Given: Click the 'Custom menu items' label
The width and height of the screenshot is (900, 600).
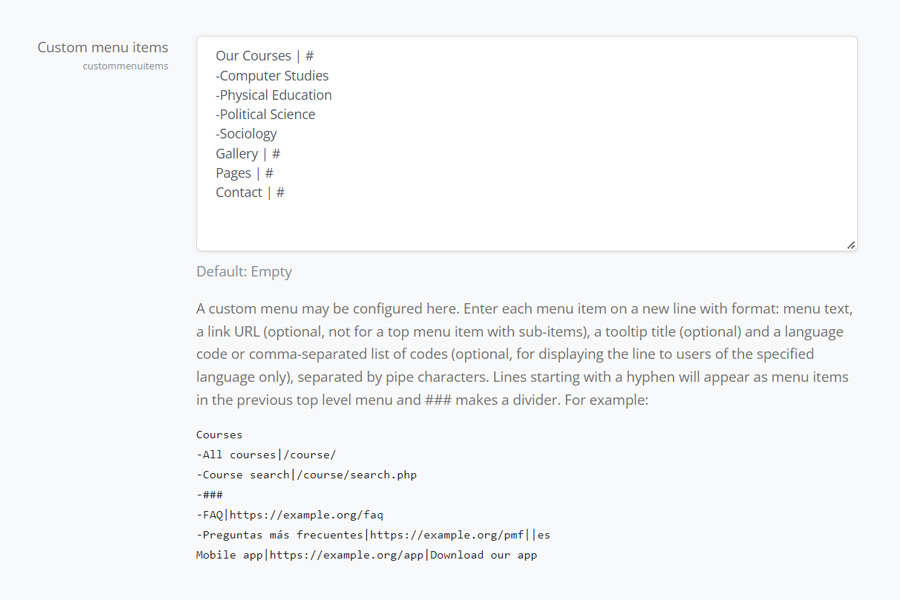Looking at the screenshot, I should 103,47.
